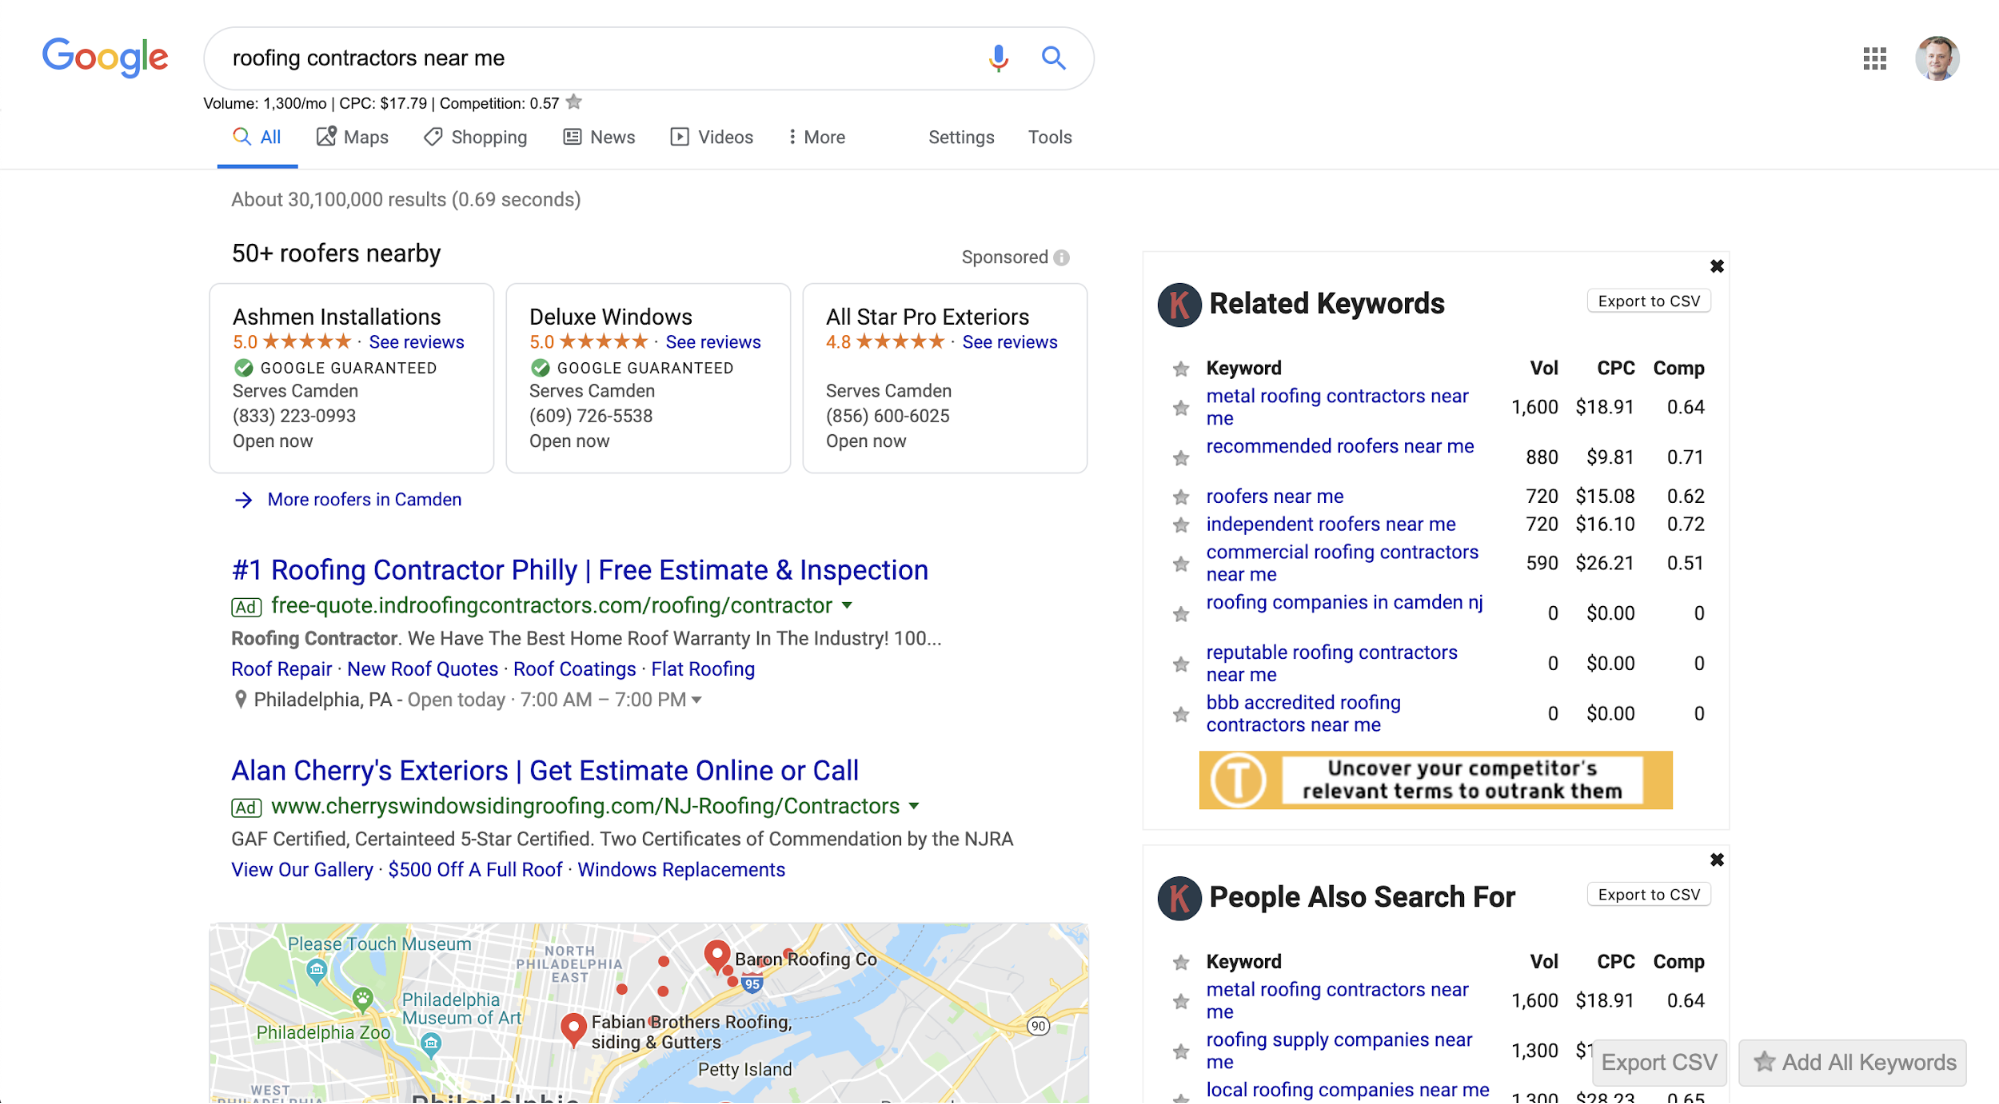The width and height of the screenshot is (1999, 1104).
Task: Expand Philadelphia opening hours dropdown
Action: [697, 700]
